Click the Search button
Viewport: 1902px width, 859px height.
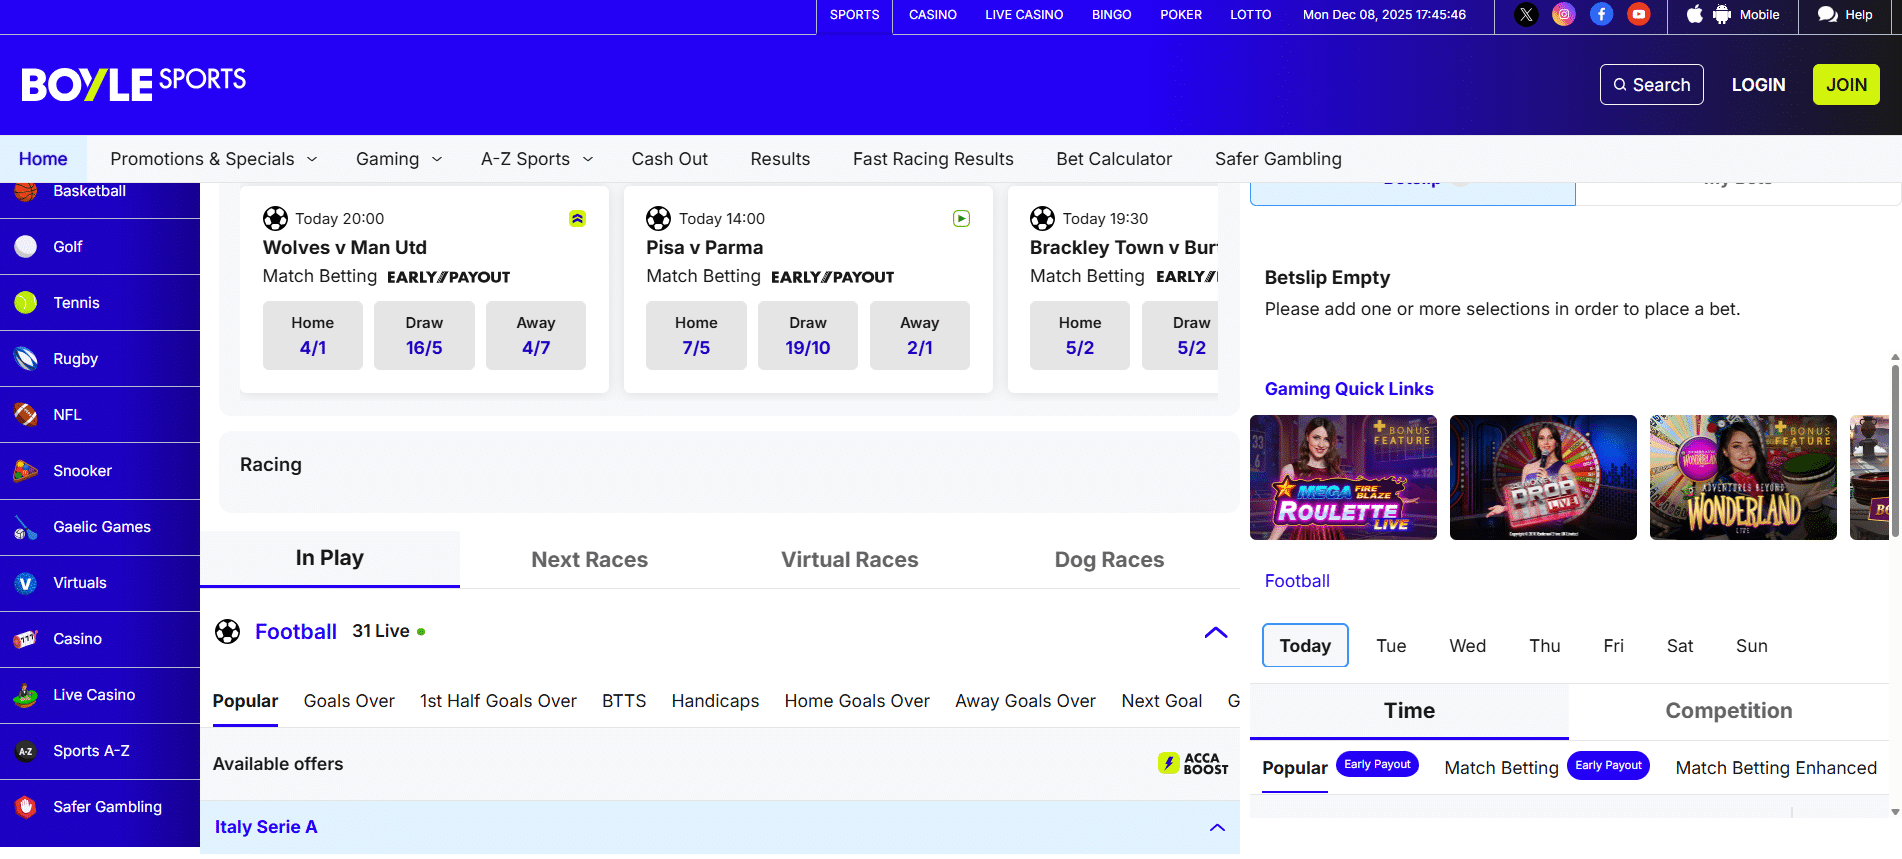(x=1652, y=85)
